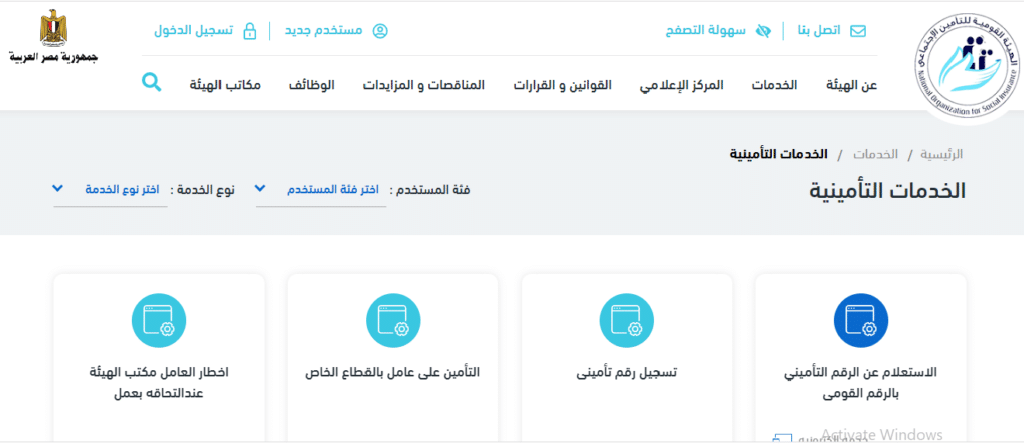Click the الرئيسية breadcrumb link
Viewport: 1024px width, 447px height.
942,154
